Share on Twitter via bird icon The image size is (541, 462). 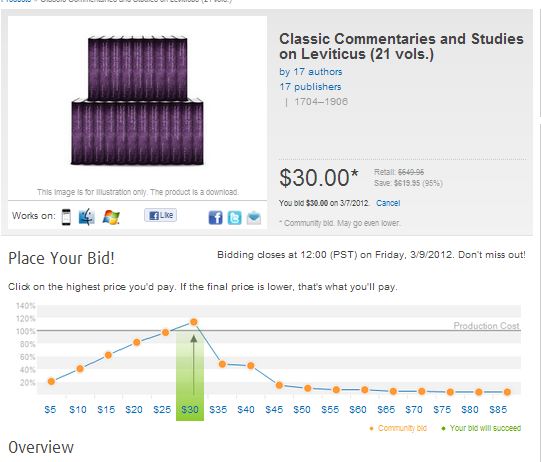click(x=235, y=218)
